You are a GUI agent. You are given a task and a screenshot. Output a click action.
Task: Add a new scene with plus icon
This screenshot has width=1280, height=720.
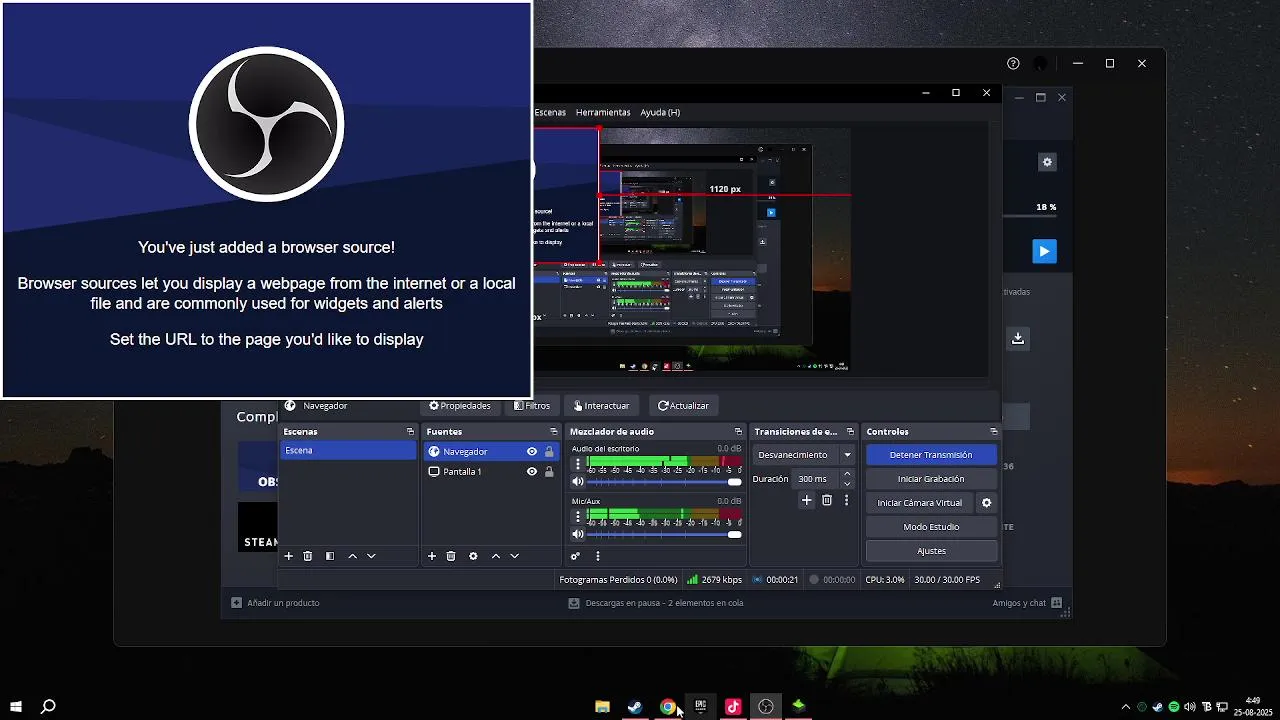tap(289, 556)
